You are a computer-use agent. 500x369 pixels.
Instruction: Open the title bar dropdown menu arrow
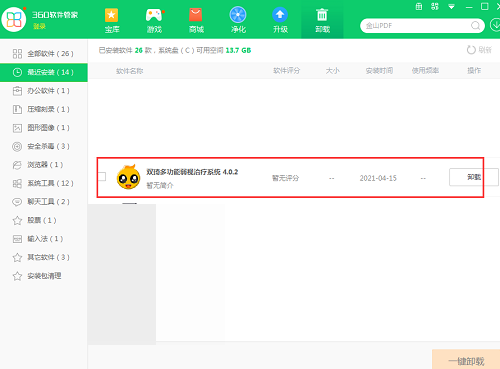451,7
